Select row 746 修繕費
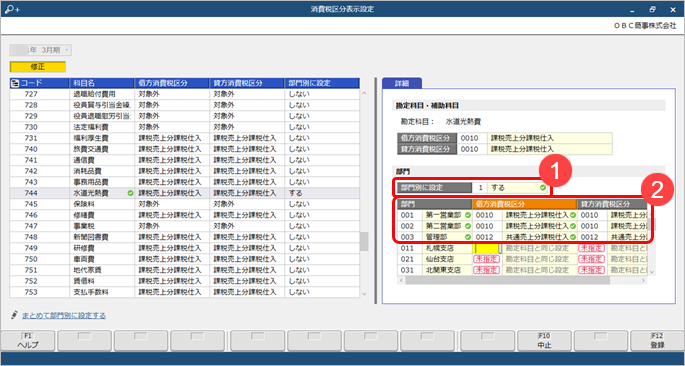Viewport: 685px width, 366px height. (x=184, y=215)
